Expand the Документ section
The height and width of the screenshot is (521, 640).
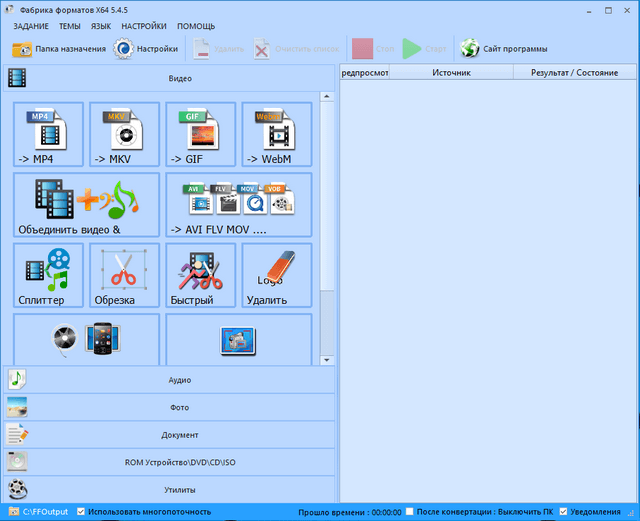tap(170, 435)
